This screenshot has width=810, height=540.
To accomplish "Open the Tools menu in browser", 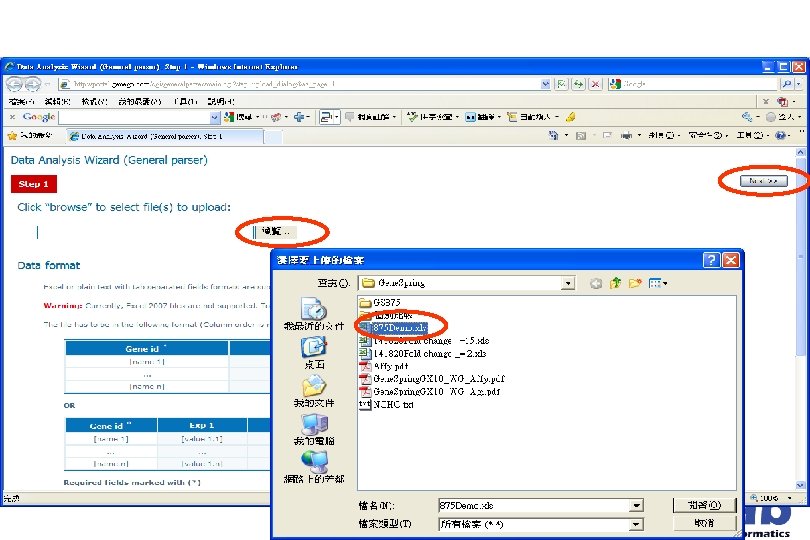I will click(185, 101).
